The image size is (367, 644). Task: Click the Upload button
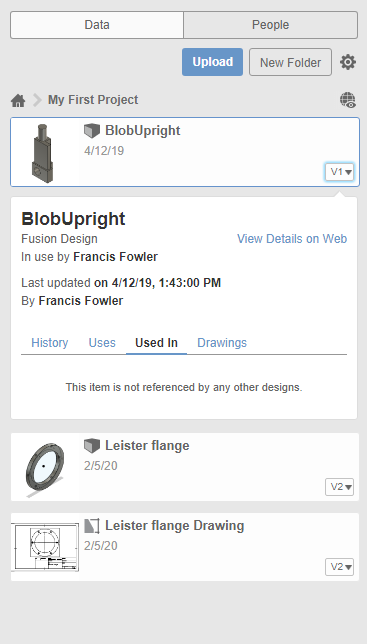[213, 62]
